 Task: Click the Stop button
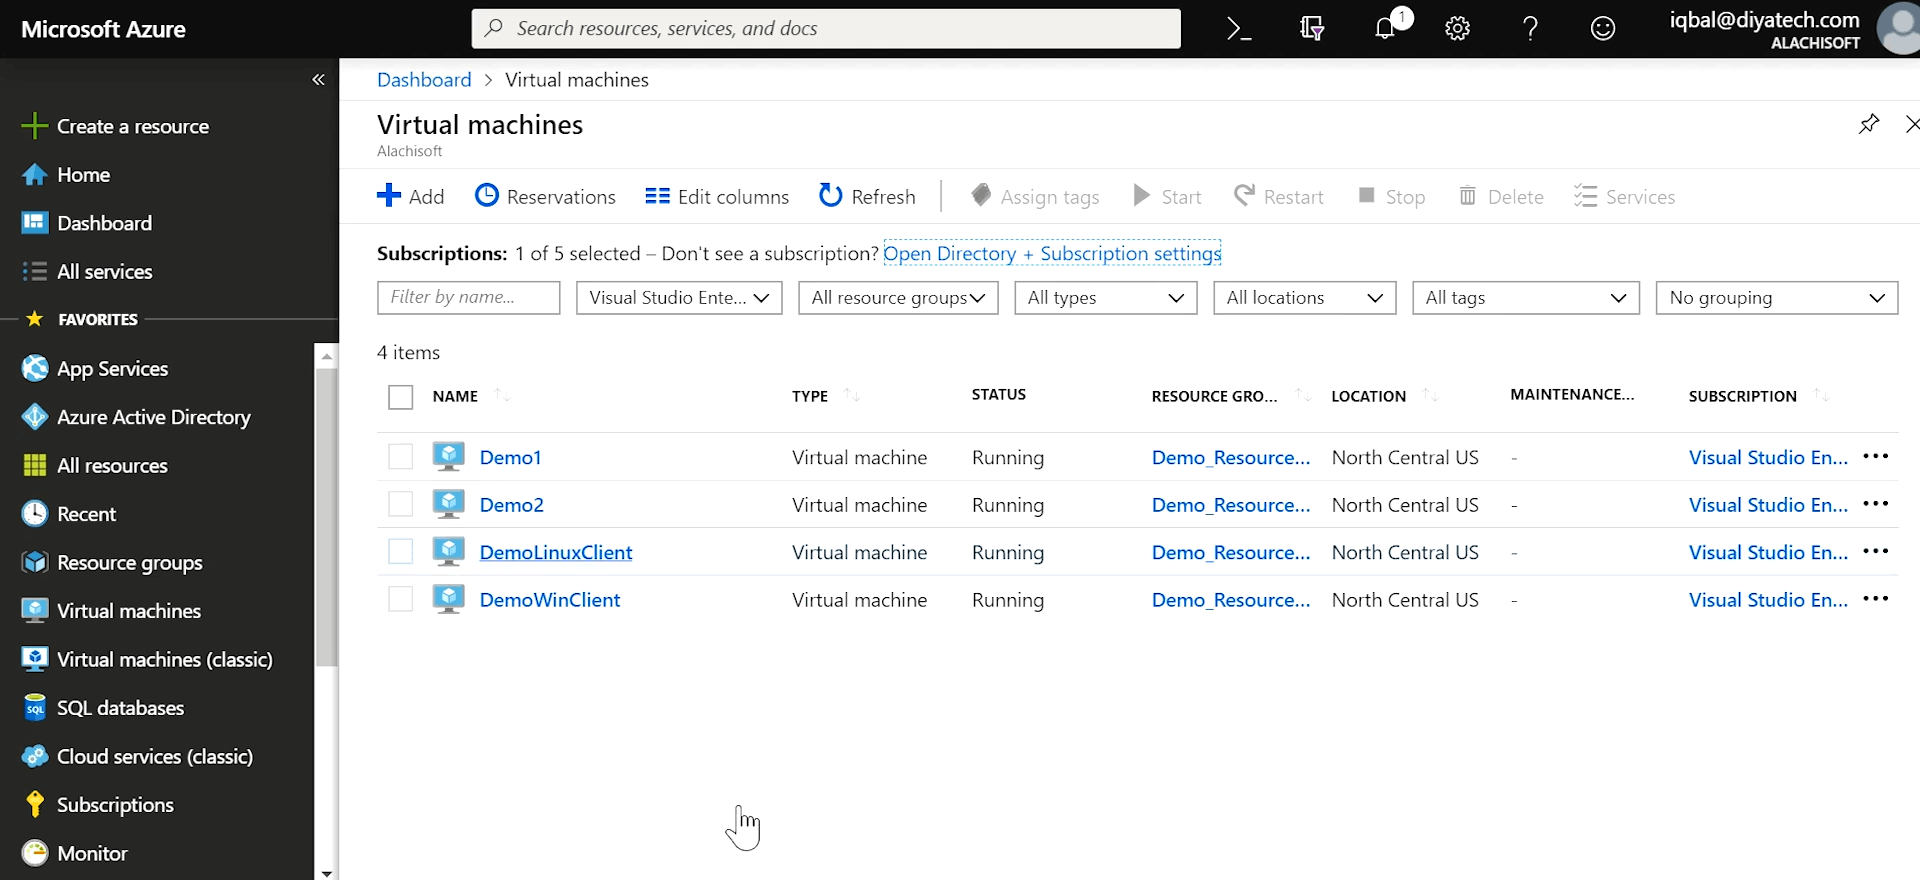1391,197
